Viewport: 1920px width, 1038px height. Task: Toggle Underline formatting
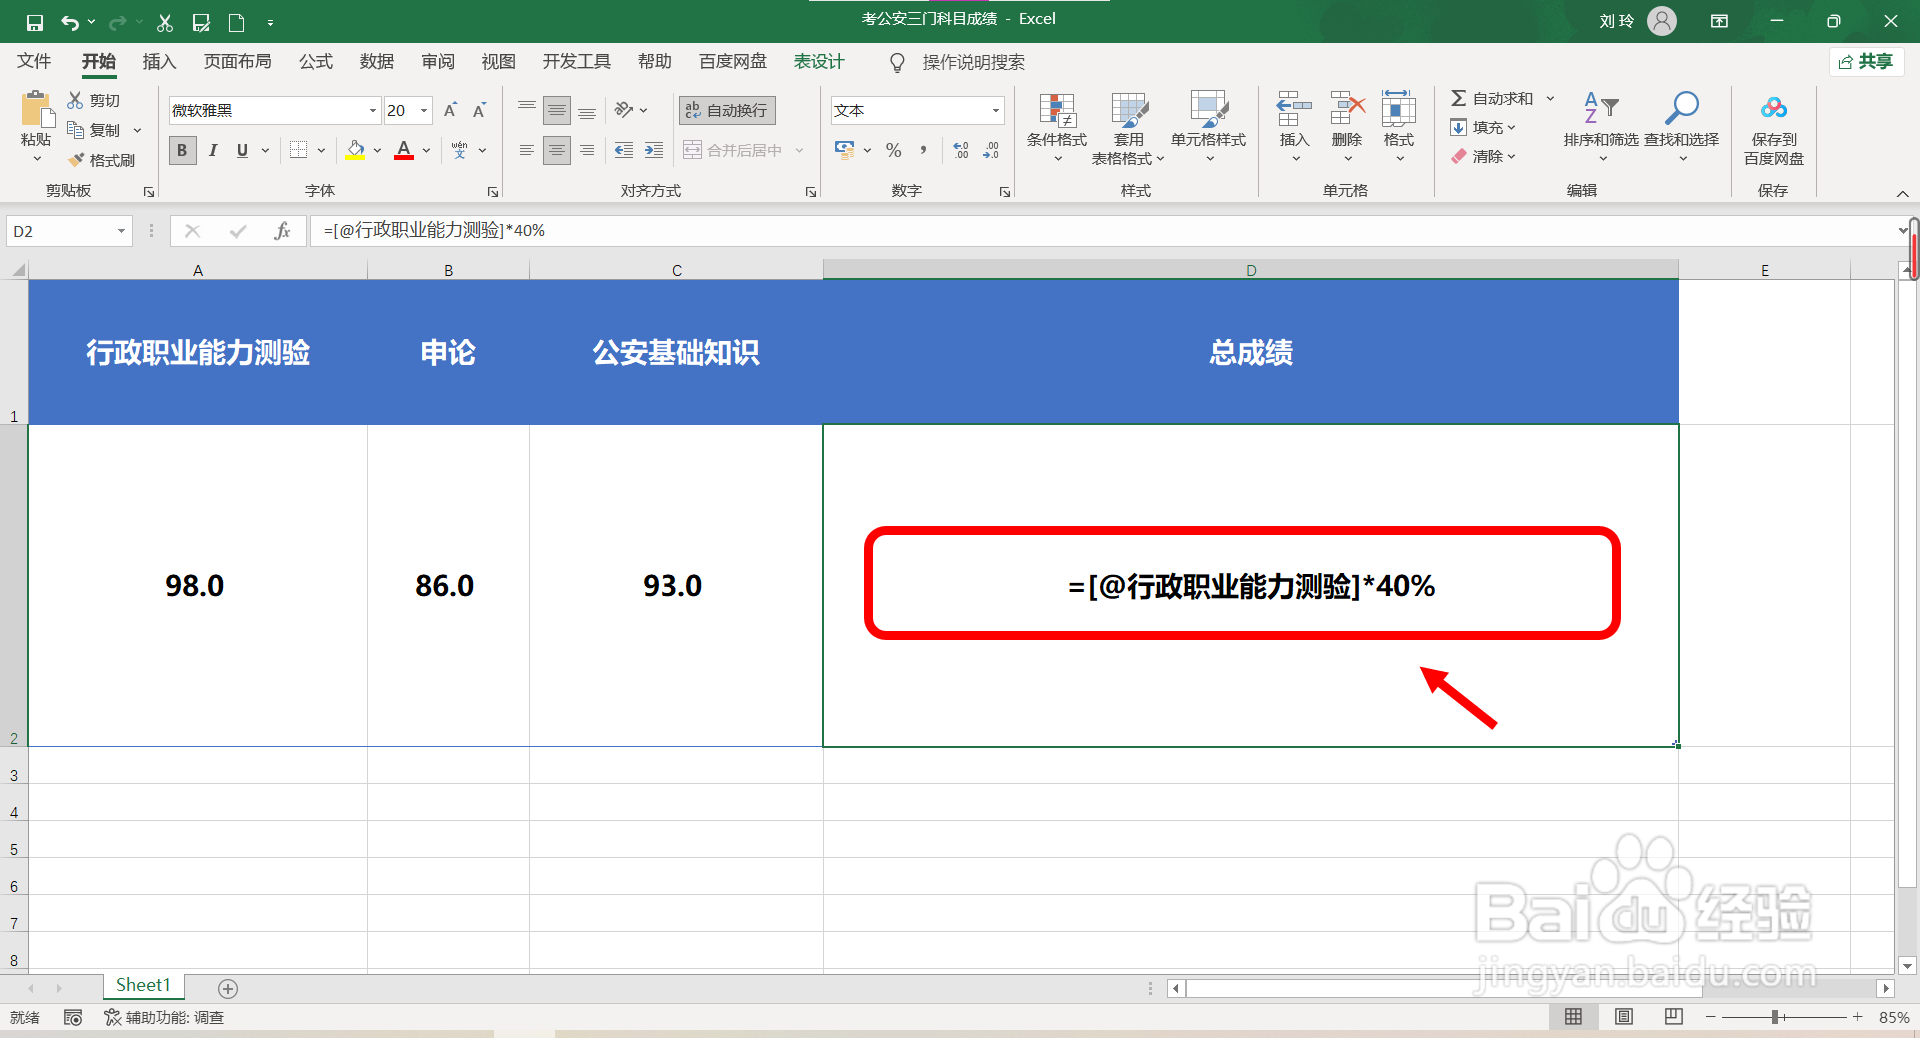coord(242,150)
